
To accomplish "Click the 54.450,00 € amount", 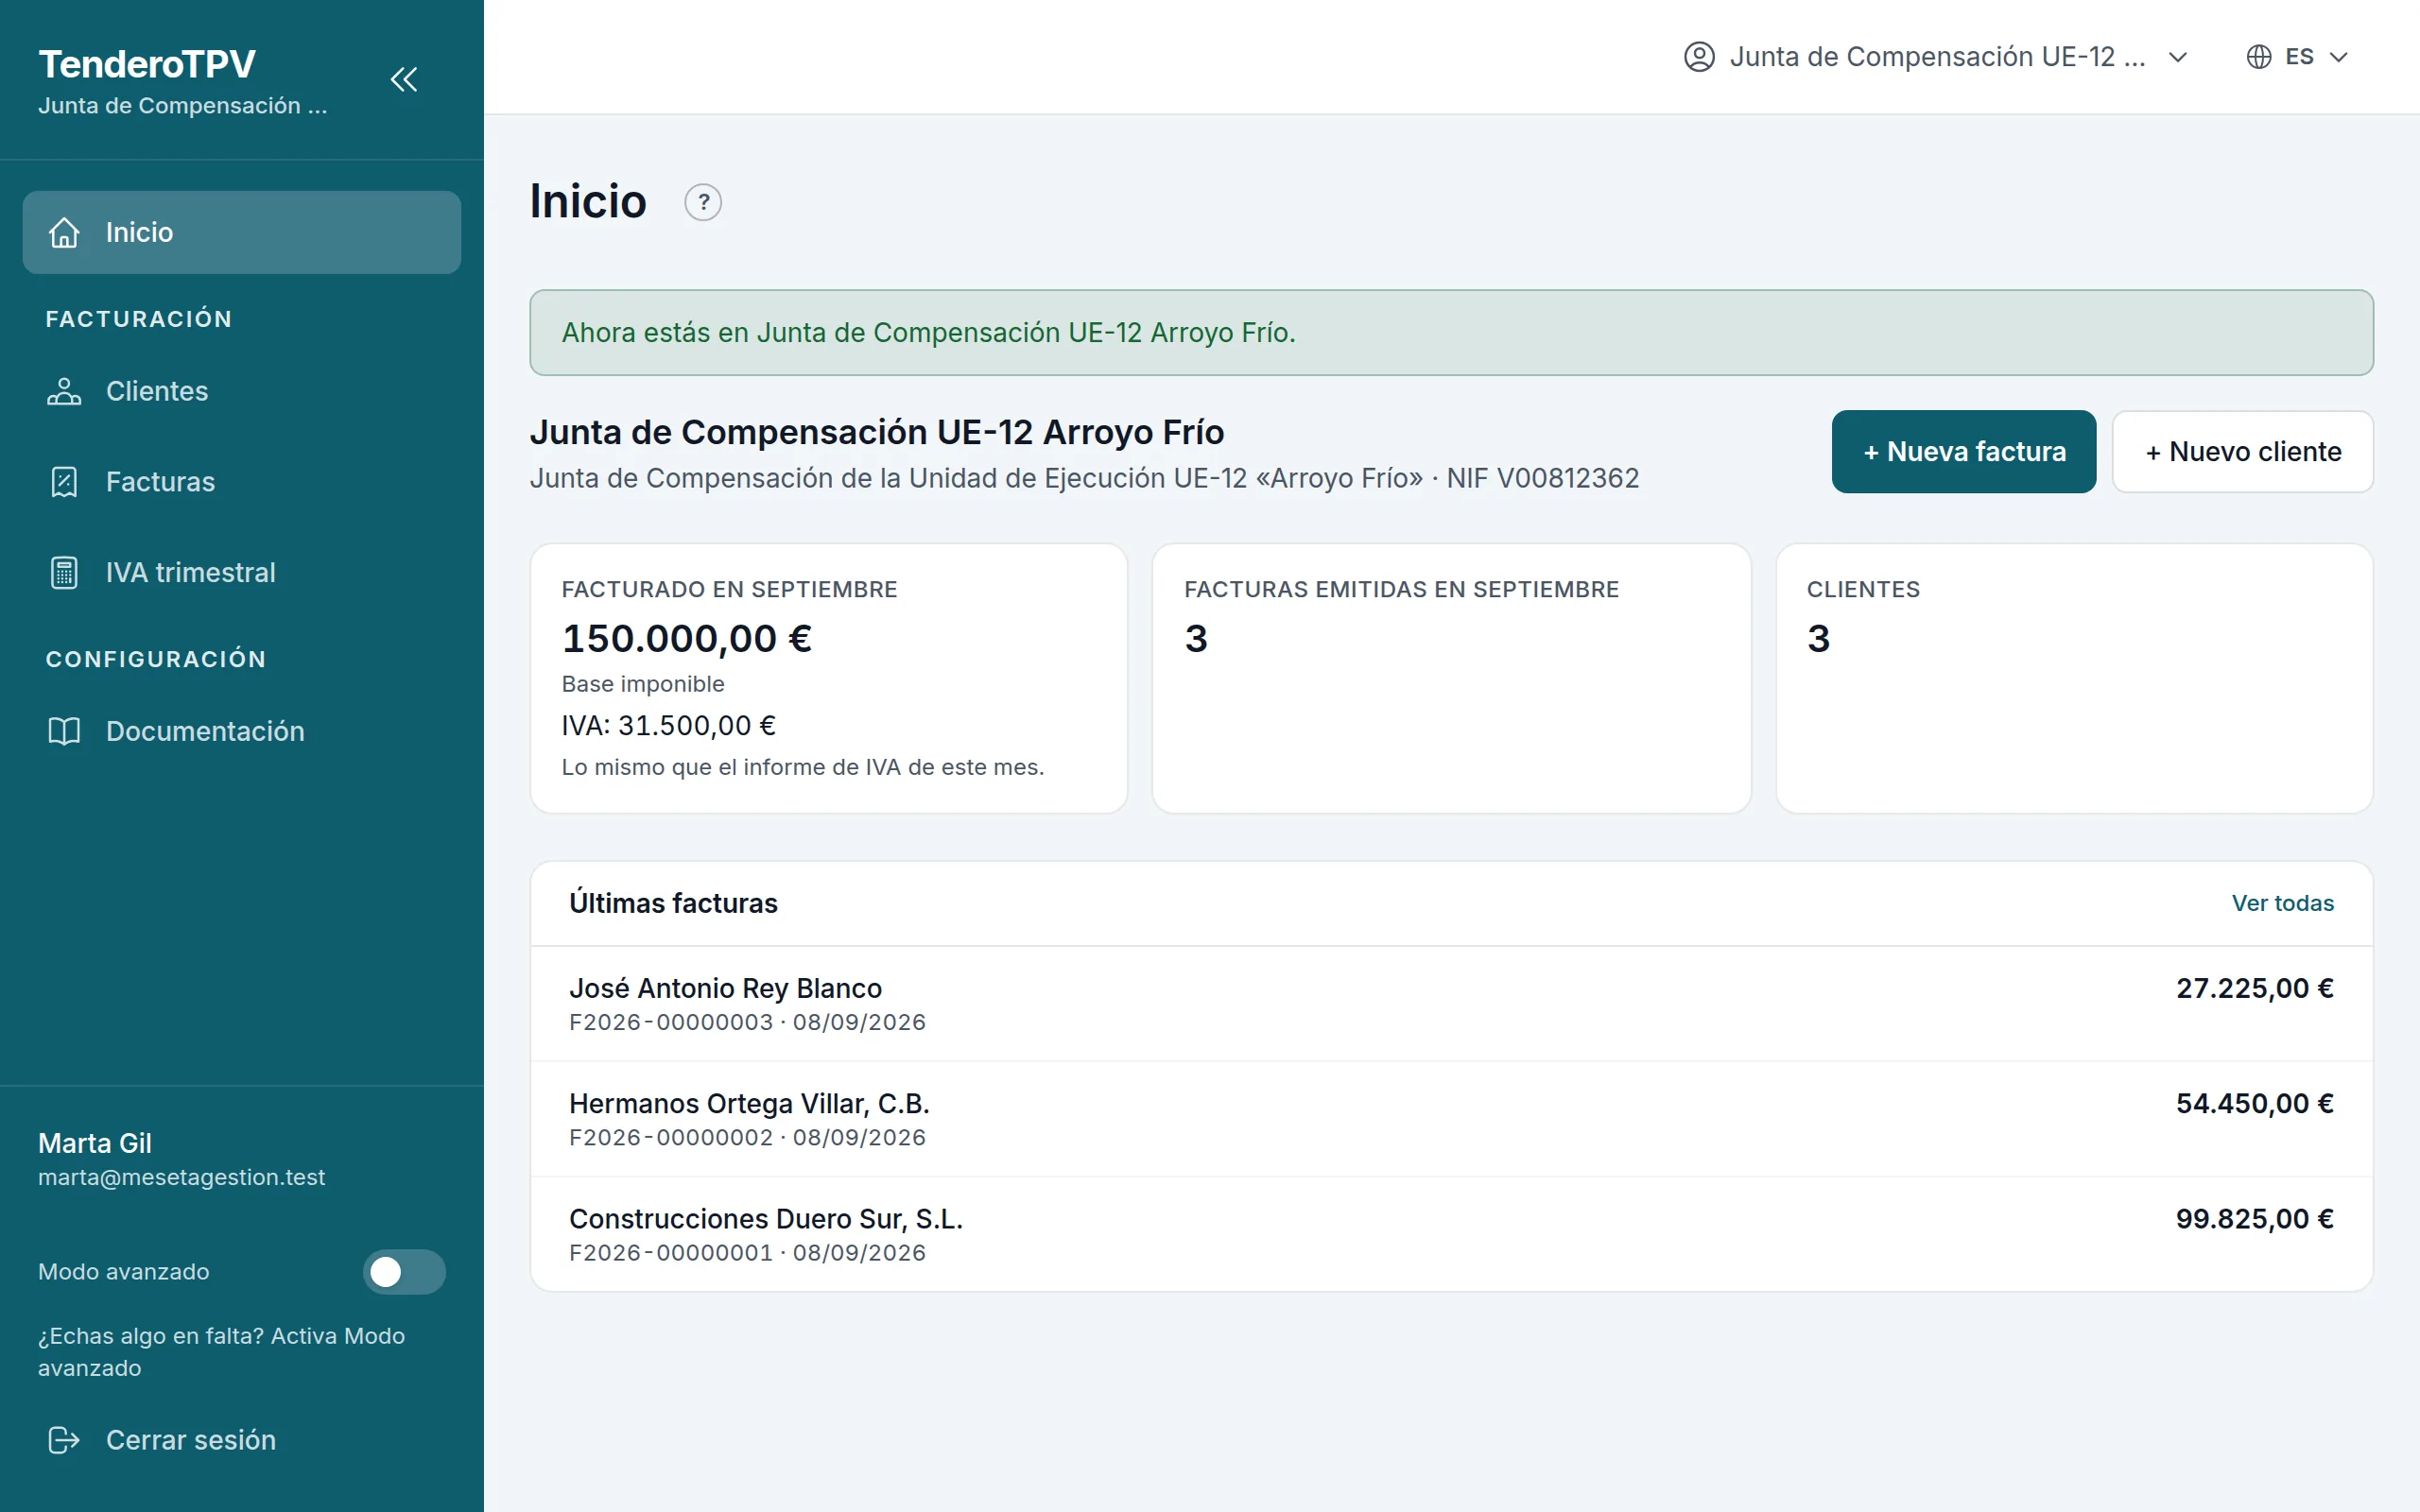I will pos(2254,1103).
